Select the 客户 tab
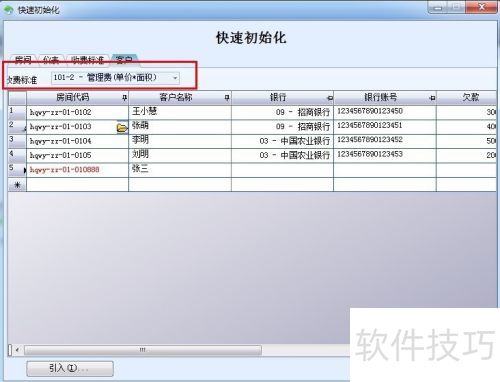The image size is (500, 382). [124, 59]
